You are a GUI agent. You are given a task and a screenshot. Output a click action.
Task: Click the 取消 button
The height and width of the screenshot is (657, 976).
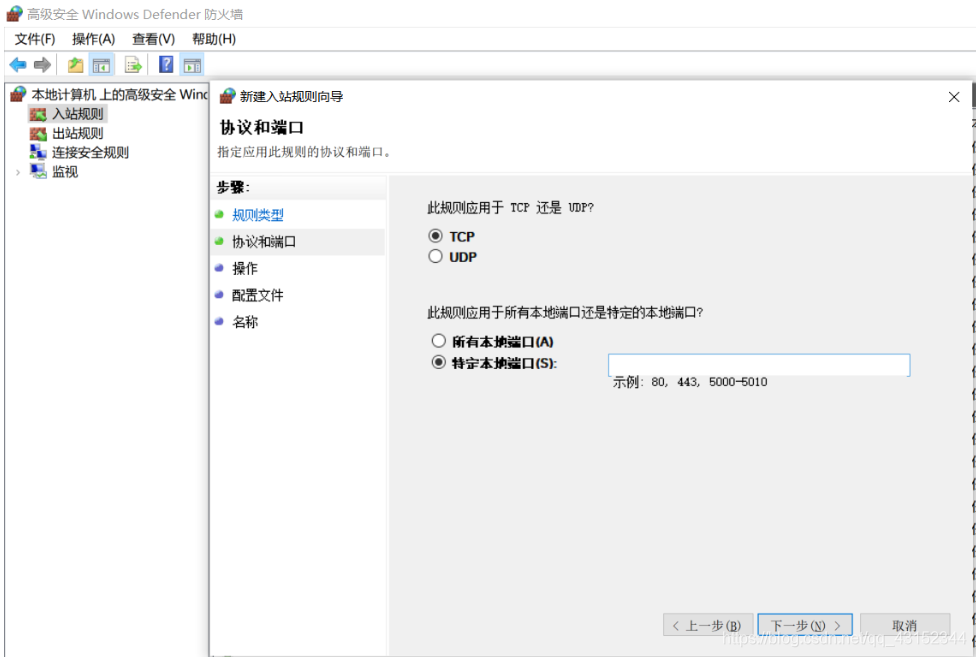[x=904, y=623]
